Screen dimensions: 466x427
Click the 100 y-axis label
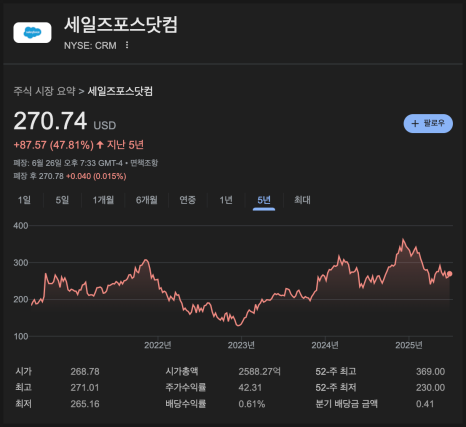(x=21, y=336)
